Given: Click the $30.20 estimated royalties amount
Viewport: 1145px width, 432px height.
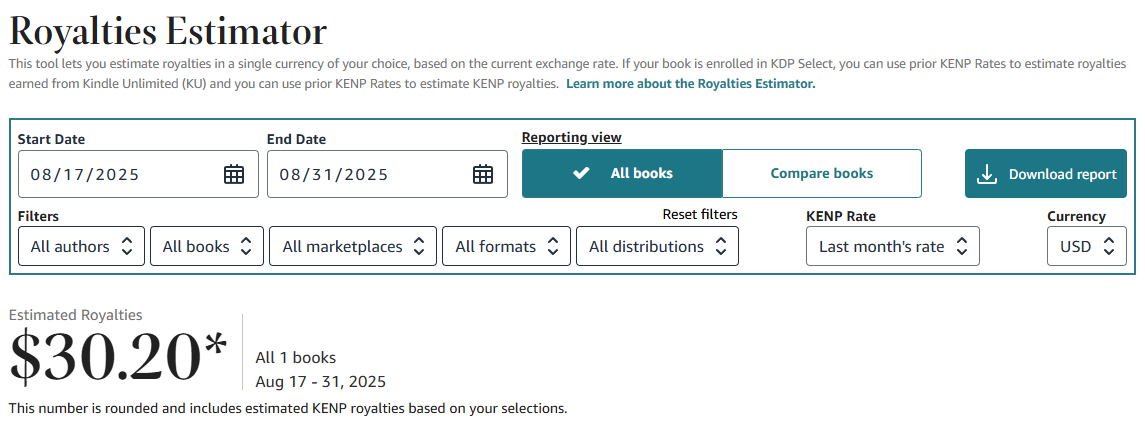Looking at the screenshot, I should click(118, 357).
